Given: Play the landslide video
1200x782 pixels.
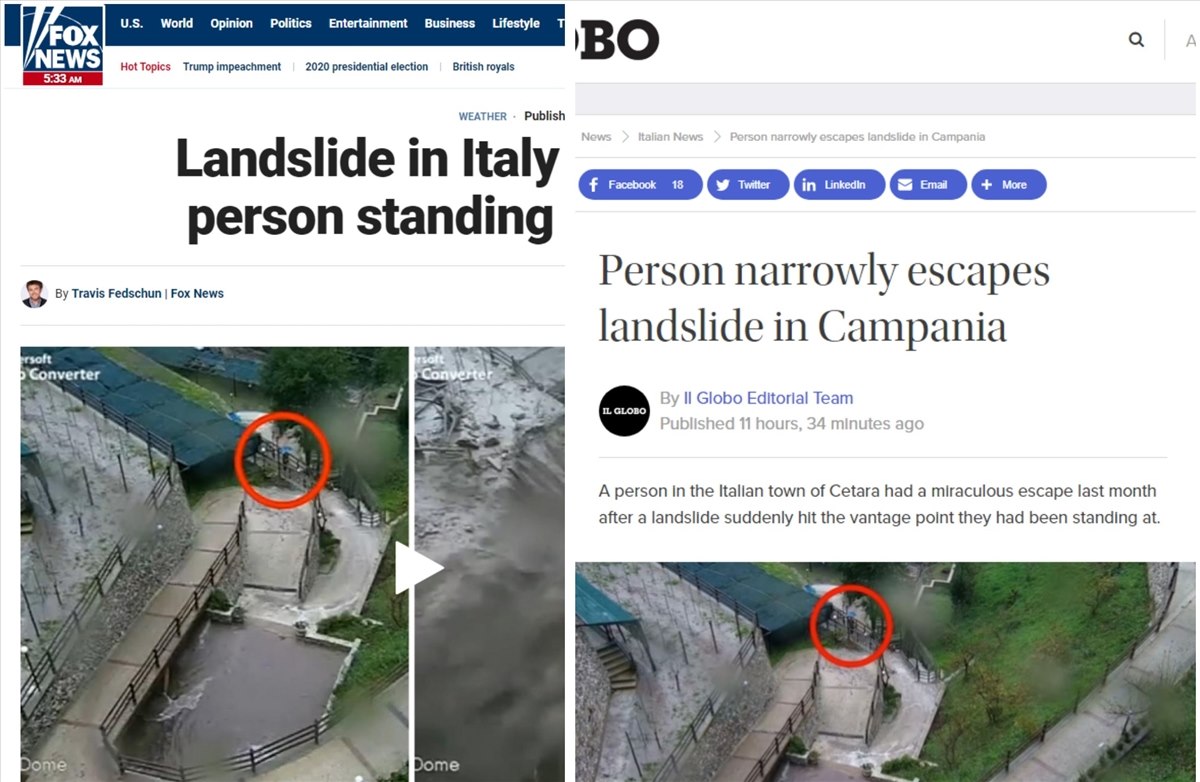Looking at the screenshot, I should [418, 567].
